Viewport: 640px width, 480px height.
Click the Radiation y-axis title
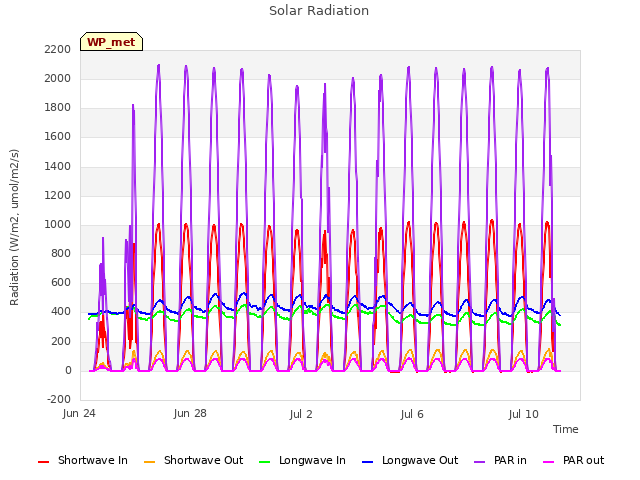click(14, 227)
